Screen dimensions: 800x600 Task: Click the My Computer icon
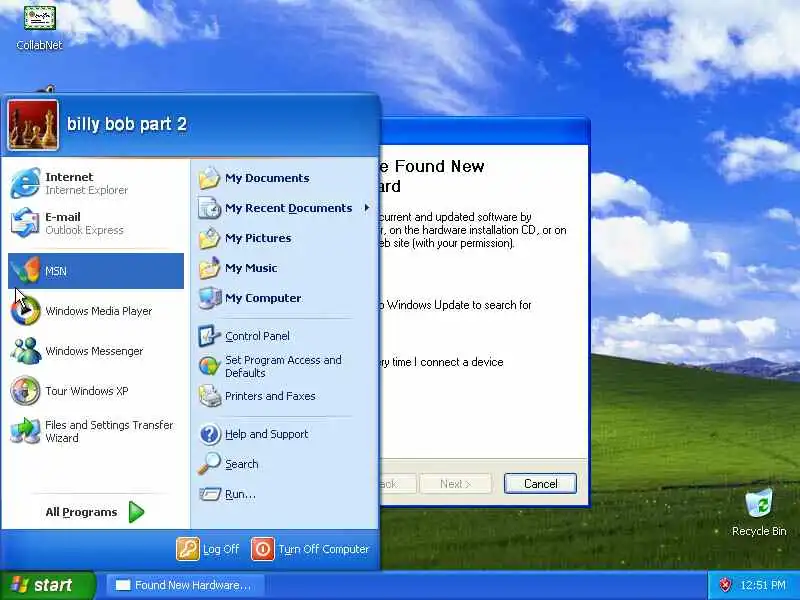(209, 298)
